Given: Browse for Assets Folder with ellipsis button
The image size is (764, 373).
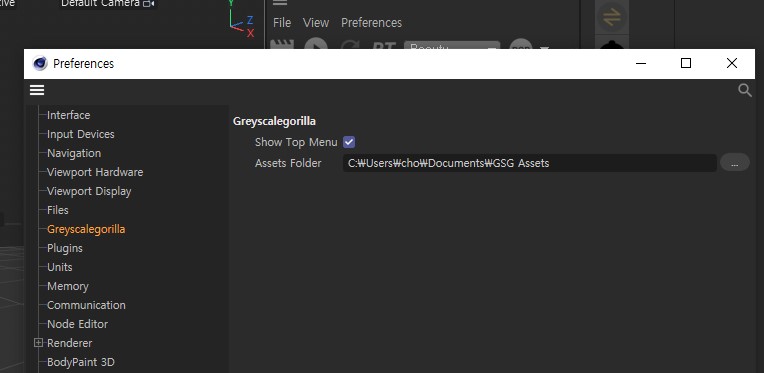Looking at the screenshot, I should coord(734,163).
